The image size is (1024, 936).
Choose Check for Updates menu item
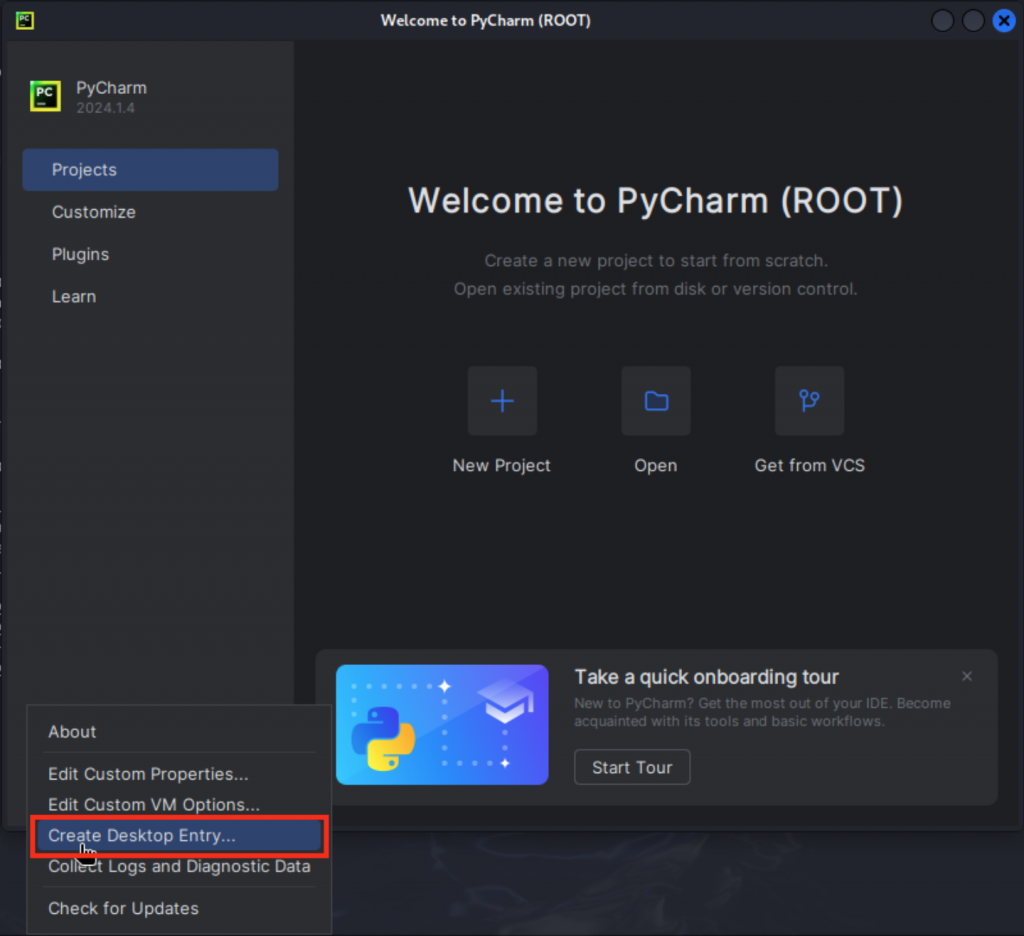[x=179, y=909]
